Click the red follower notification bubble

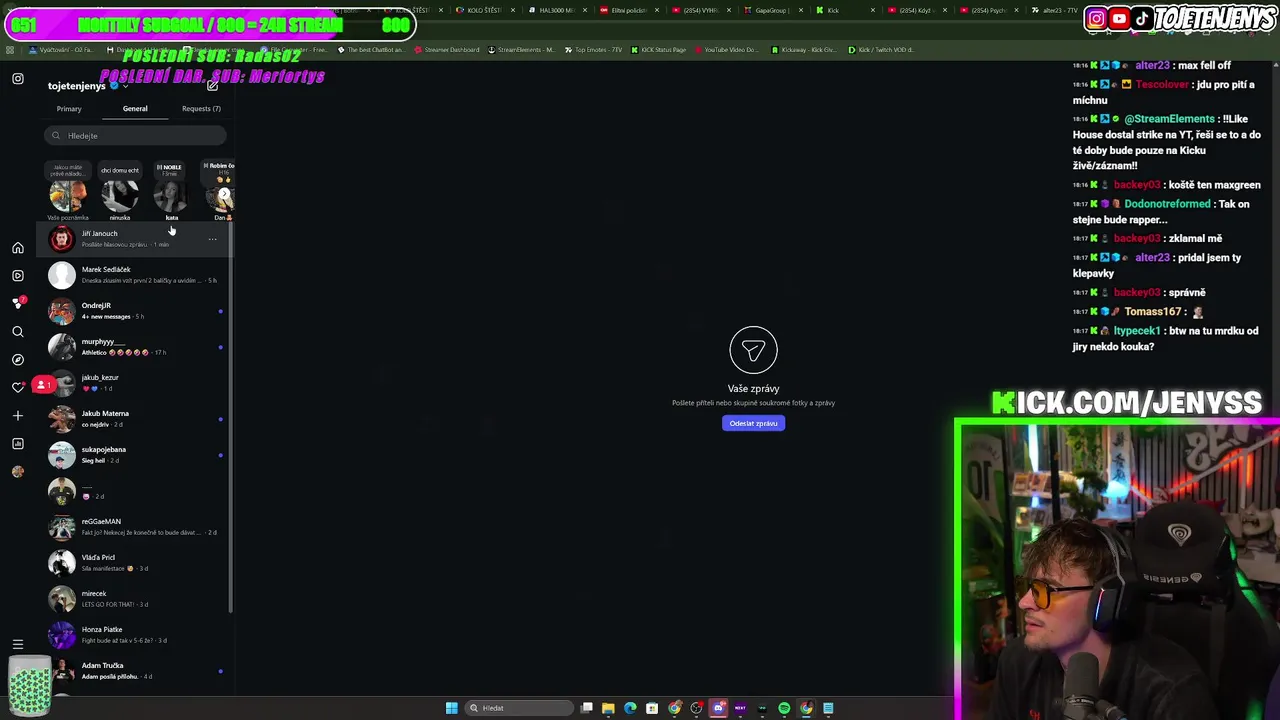(43, 384)
